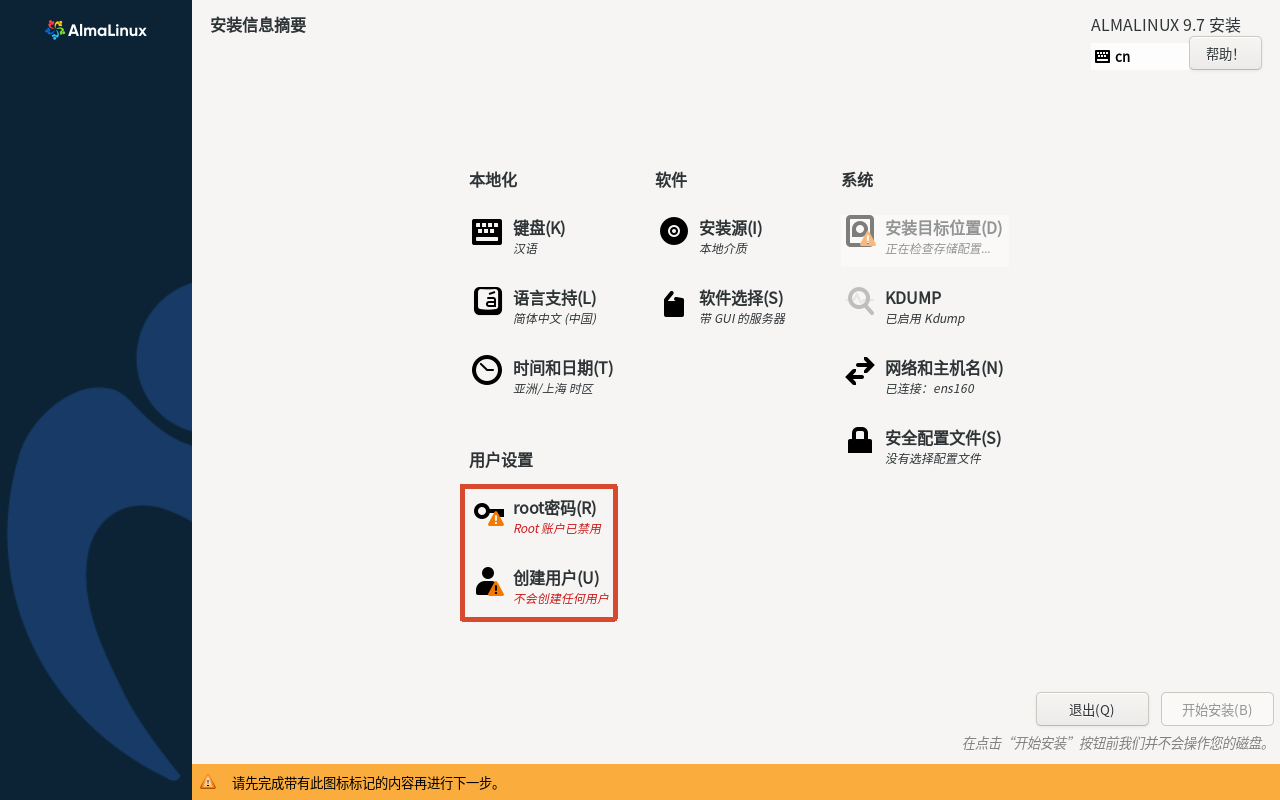Open 软件选择(S) software selection
This screenshot has height=800, width=1280.
point(722,307)
